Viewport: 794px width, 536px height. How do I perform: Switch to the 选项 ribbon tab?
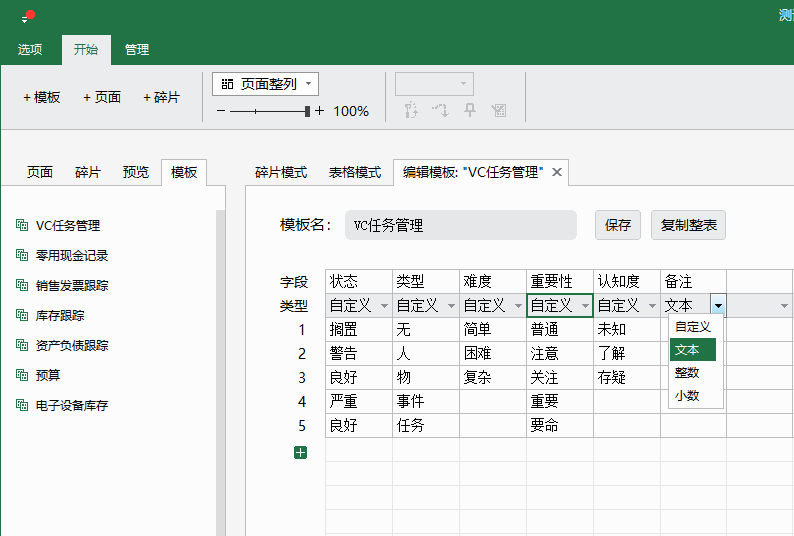coord(30,50)
